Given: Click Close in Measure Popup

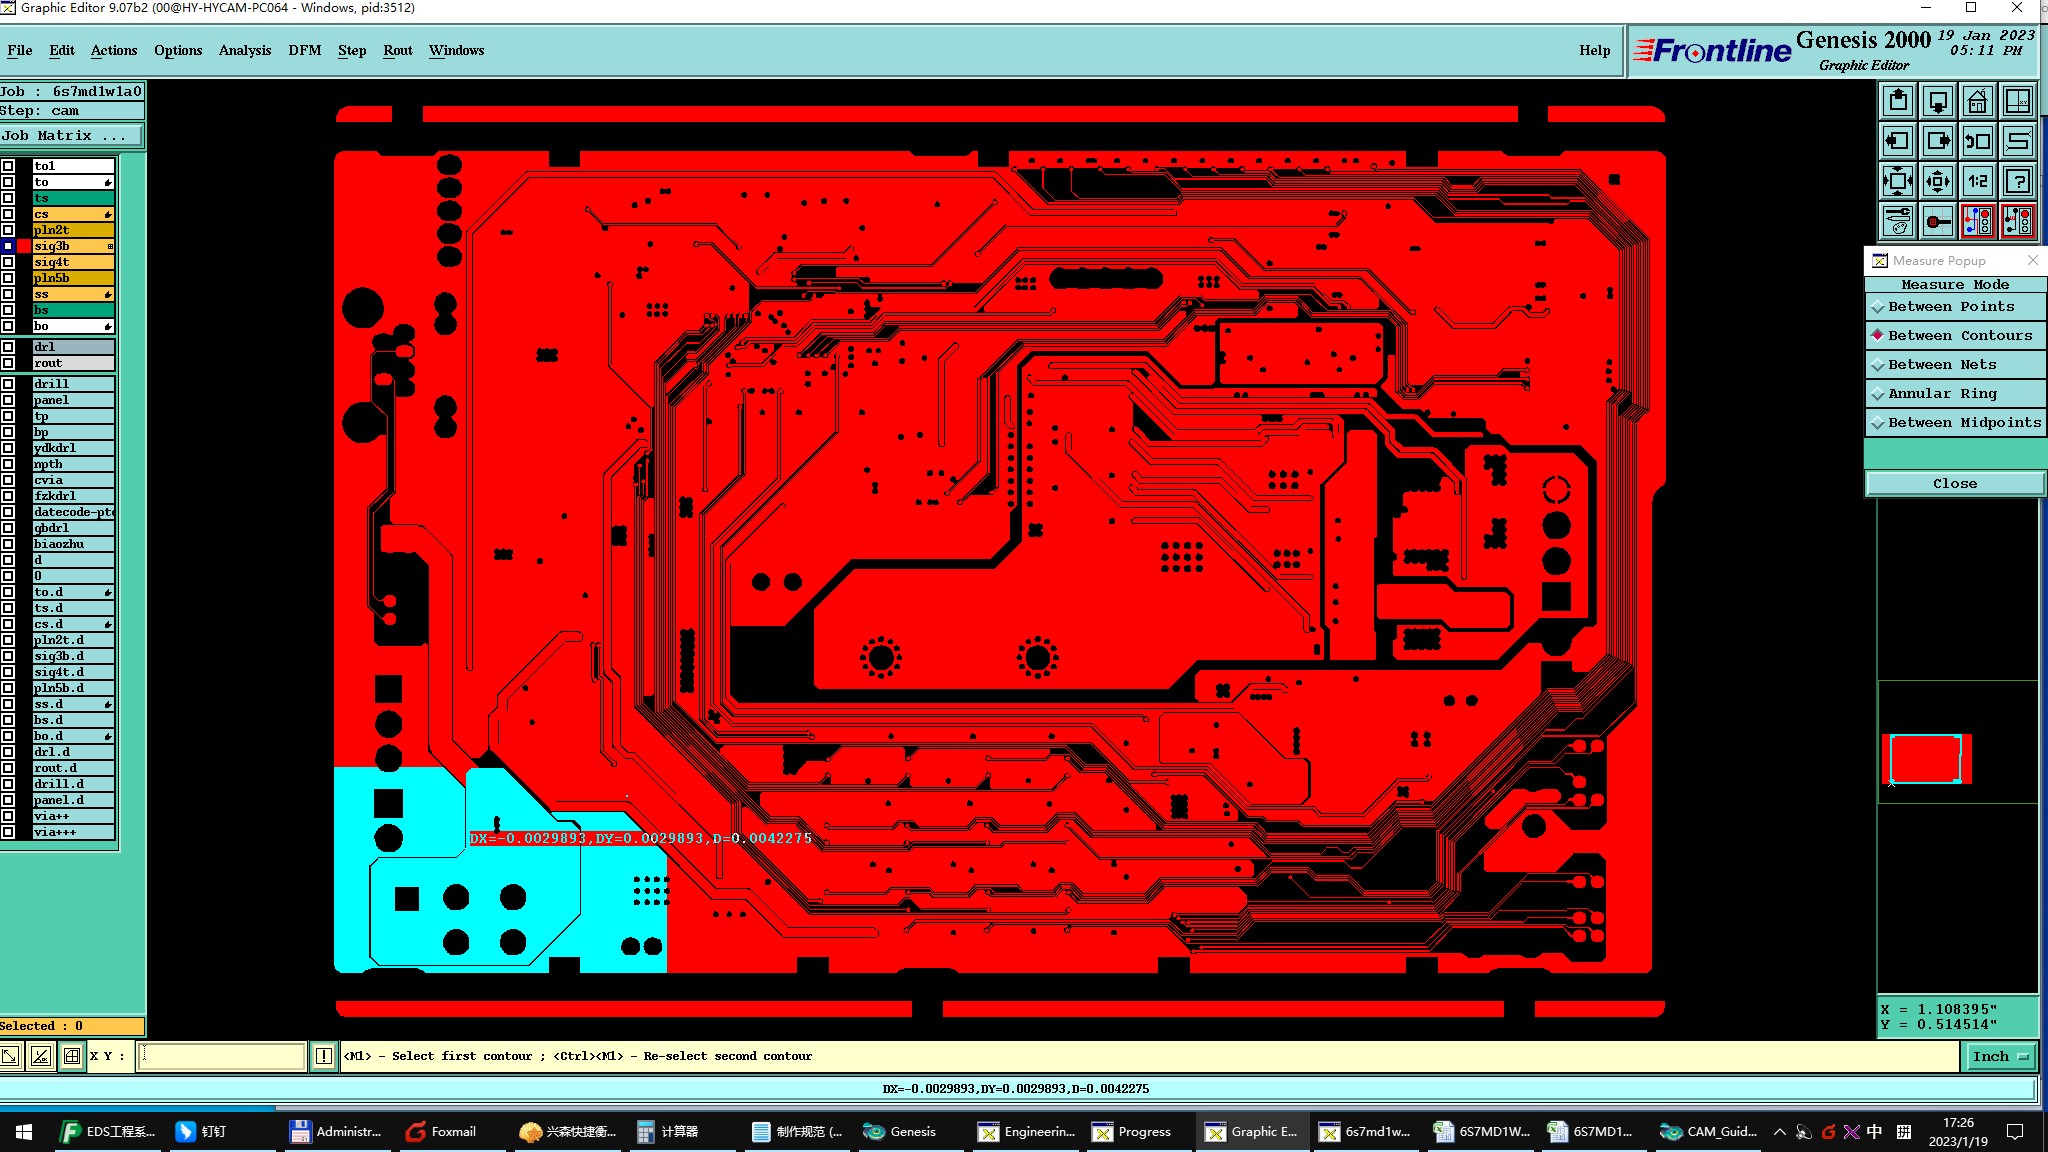Looking at the screenshot, I should 1954,484.
